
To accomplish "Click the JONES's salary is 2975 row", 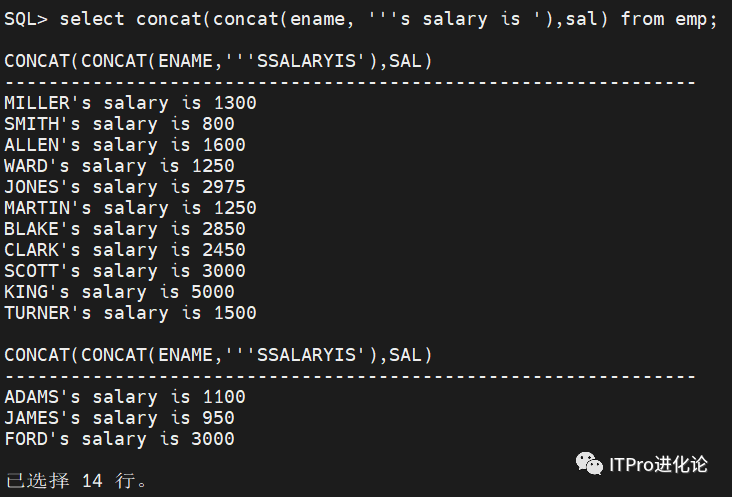I will coord(125,187).
